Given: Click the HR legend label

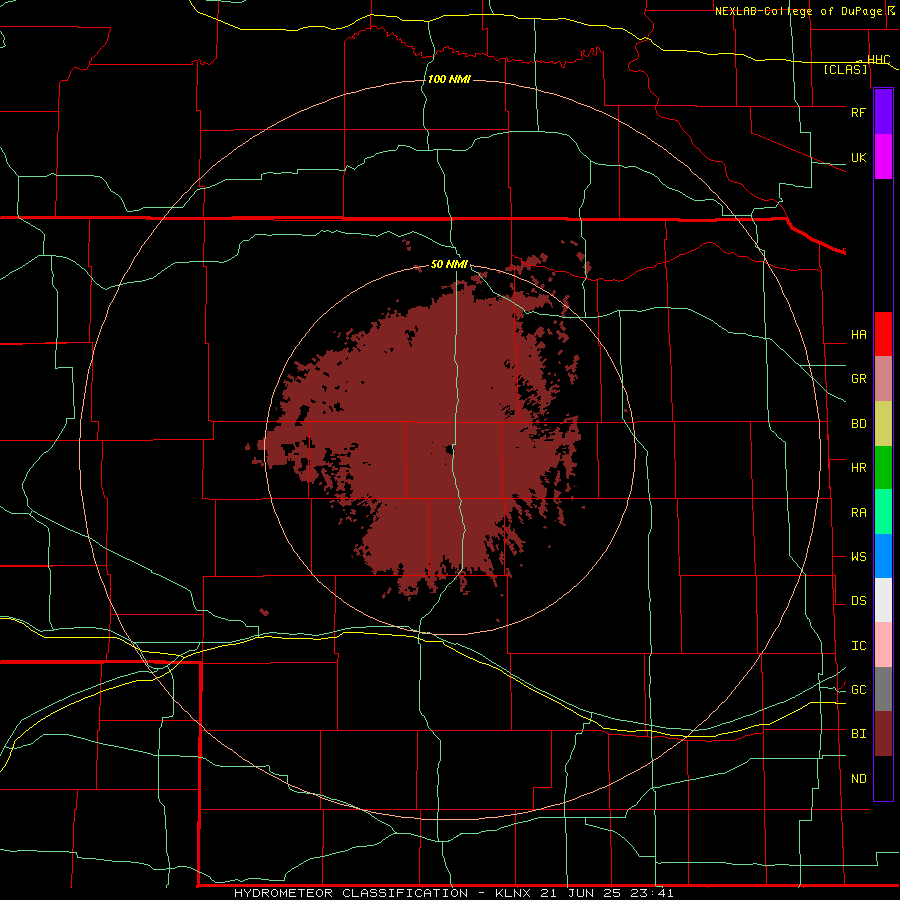Looking at the screenshot, I should [858, 468].
